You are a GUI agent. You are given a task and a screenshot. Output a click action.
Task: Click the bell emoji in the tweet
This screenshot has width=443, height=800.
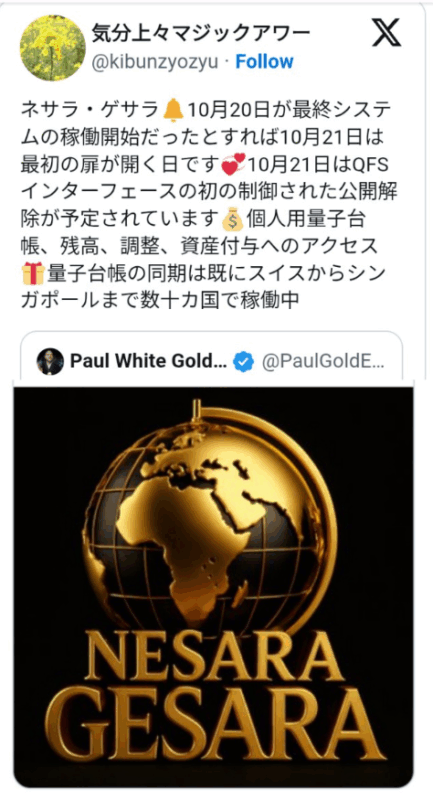pyautogui.click(x=174, y=110)
